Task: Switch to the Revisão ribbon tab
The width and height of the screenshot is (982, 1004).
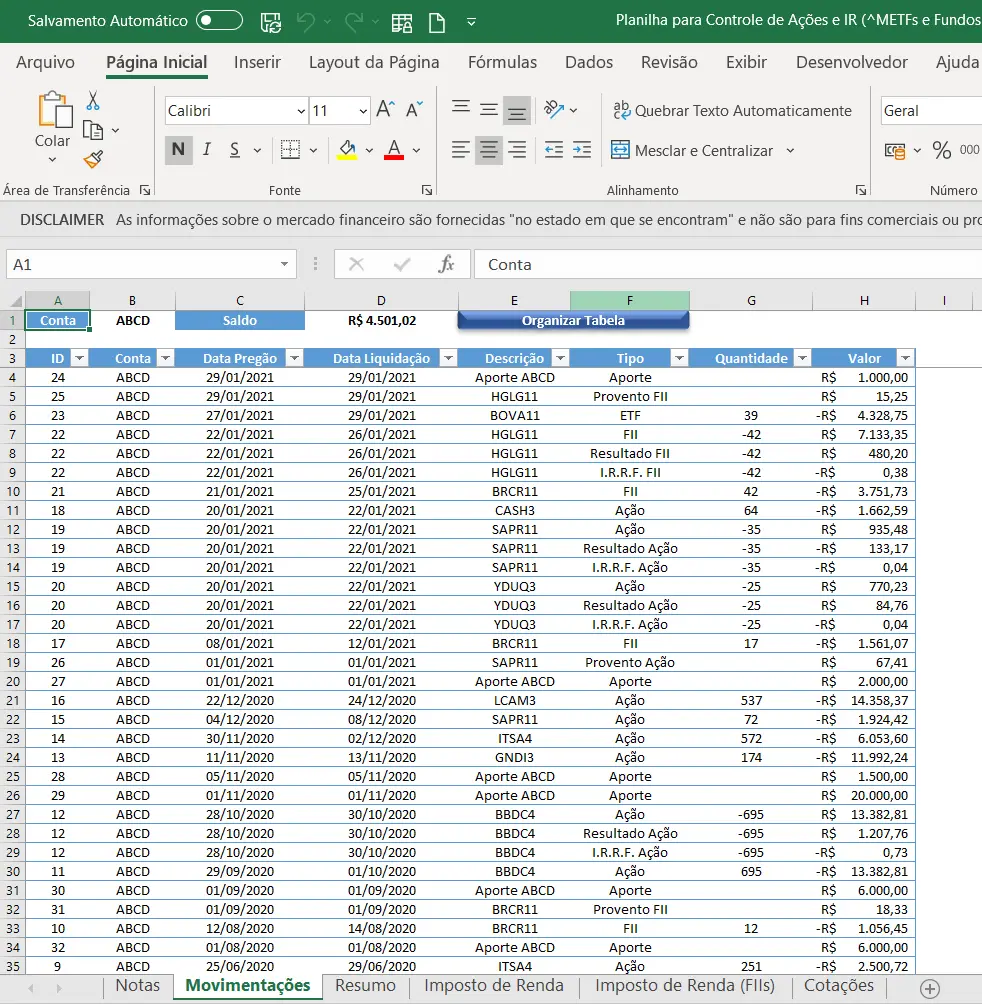Action: point(670,62)
